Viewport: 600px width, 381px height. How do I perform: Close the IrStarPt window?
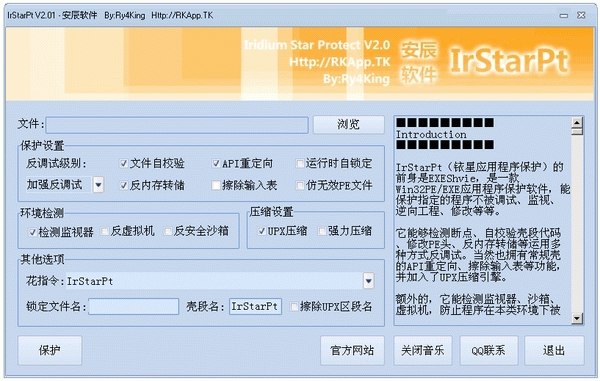[x=581, y=15]
